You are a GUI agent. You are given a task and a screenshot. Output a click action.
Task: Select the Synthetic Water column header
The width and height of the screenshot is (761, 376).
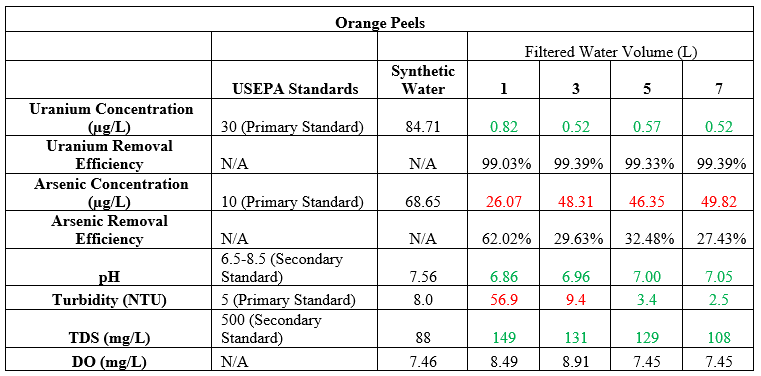click(423, 80)
